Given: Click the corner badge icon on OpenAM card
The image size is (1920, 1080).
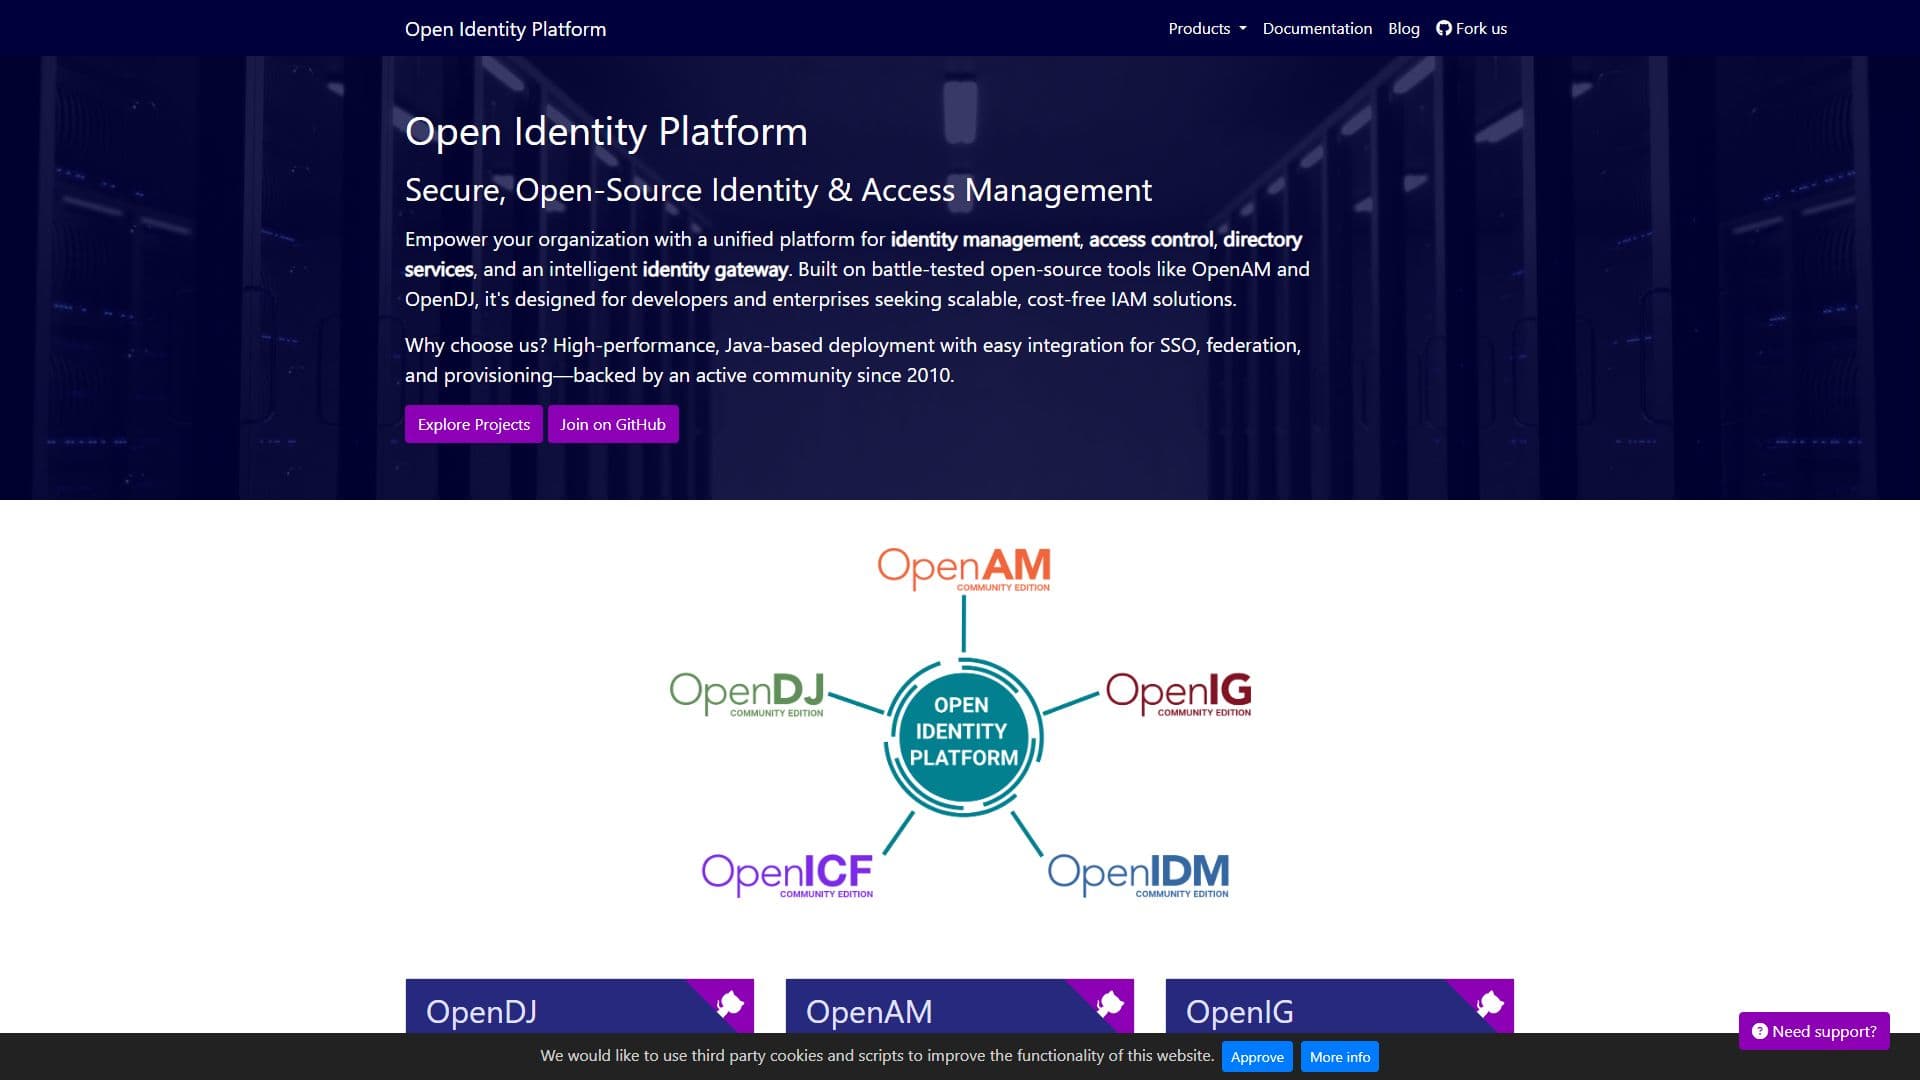Looking at the screenshot, I should 1111,1003.
